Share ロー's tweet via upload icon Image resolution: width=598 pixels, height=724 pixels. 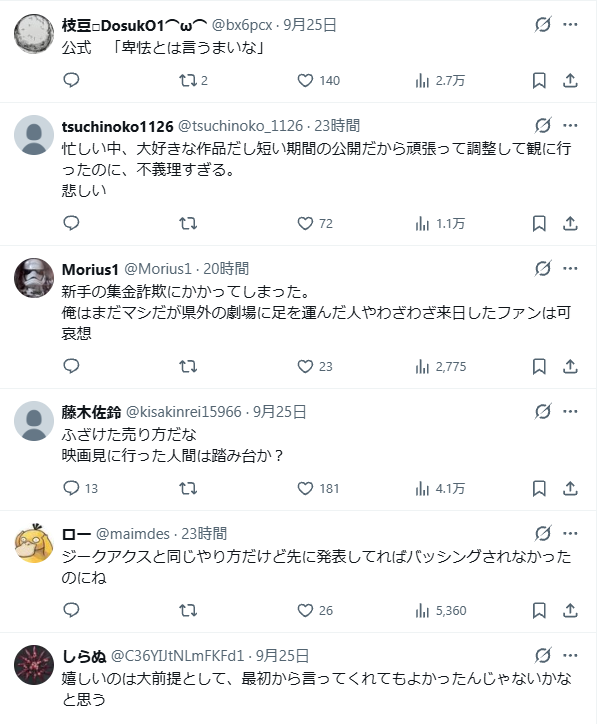tap(570, 610)
